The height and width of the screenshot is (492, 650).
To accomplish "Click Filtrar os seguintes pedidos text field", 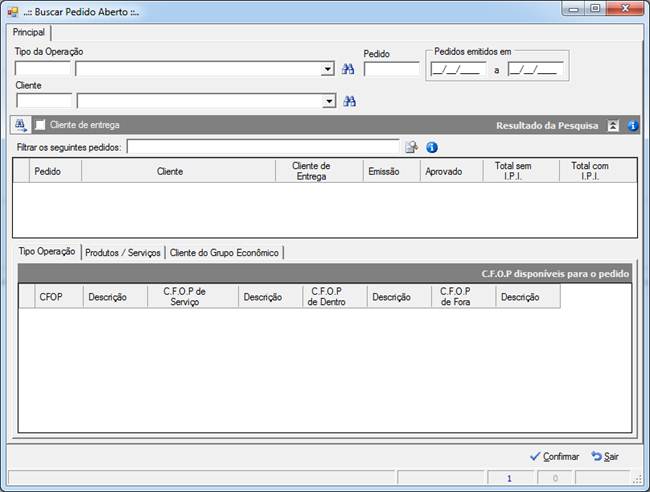I will pyautogui.click(x=263, y=147).
